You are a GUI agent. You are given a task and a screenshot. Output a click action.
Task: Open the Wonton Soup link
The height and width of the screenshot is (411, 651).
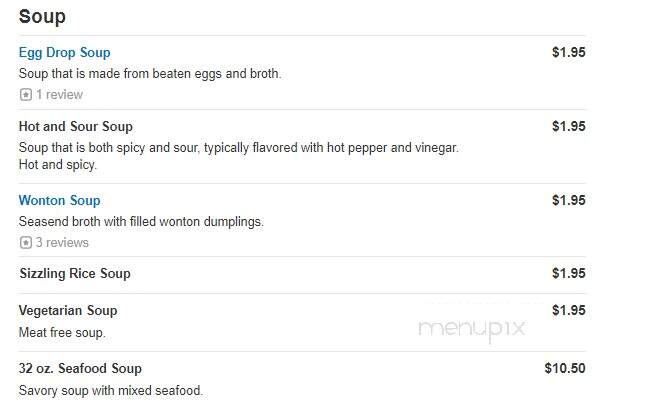[x=59, y=201]
